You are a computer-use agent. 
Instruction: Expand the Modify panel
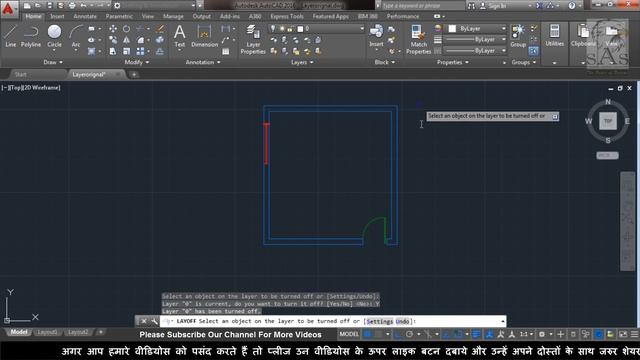click(137, 62)
